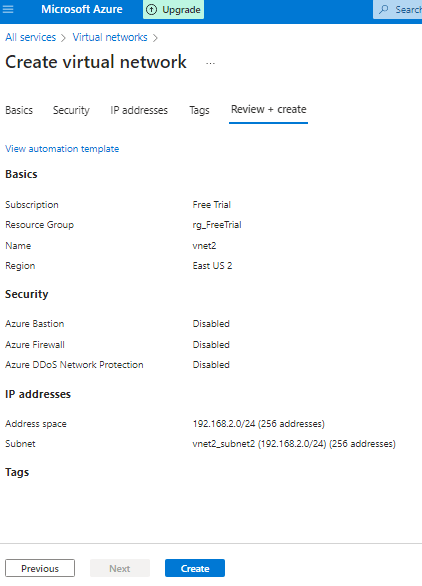This screenshot has height=586, width=422.
Task: Select the Review + create tab
Action: (268, 110)
